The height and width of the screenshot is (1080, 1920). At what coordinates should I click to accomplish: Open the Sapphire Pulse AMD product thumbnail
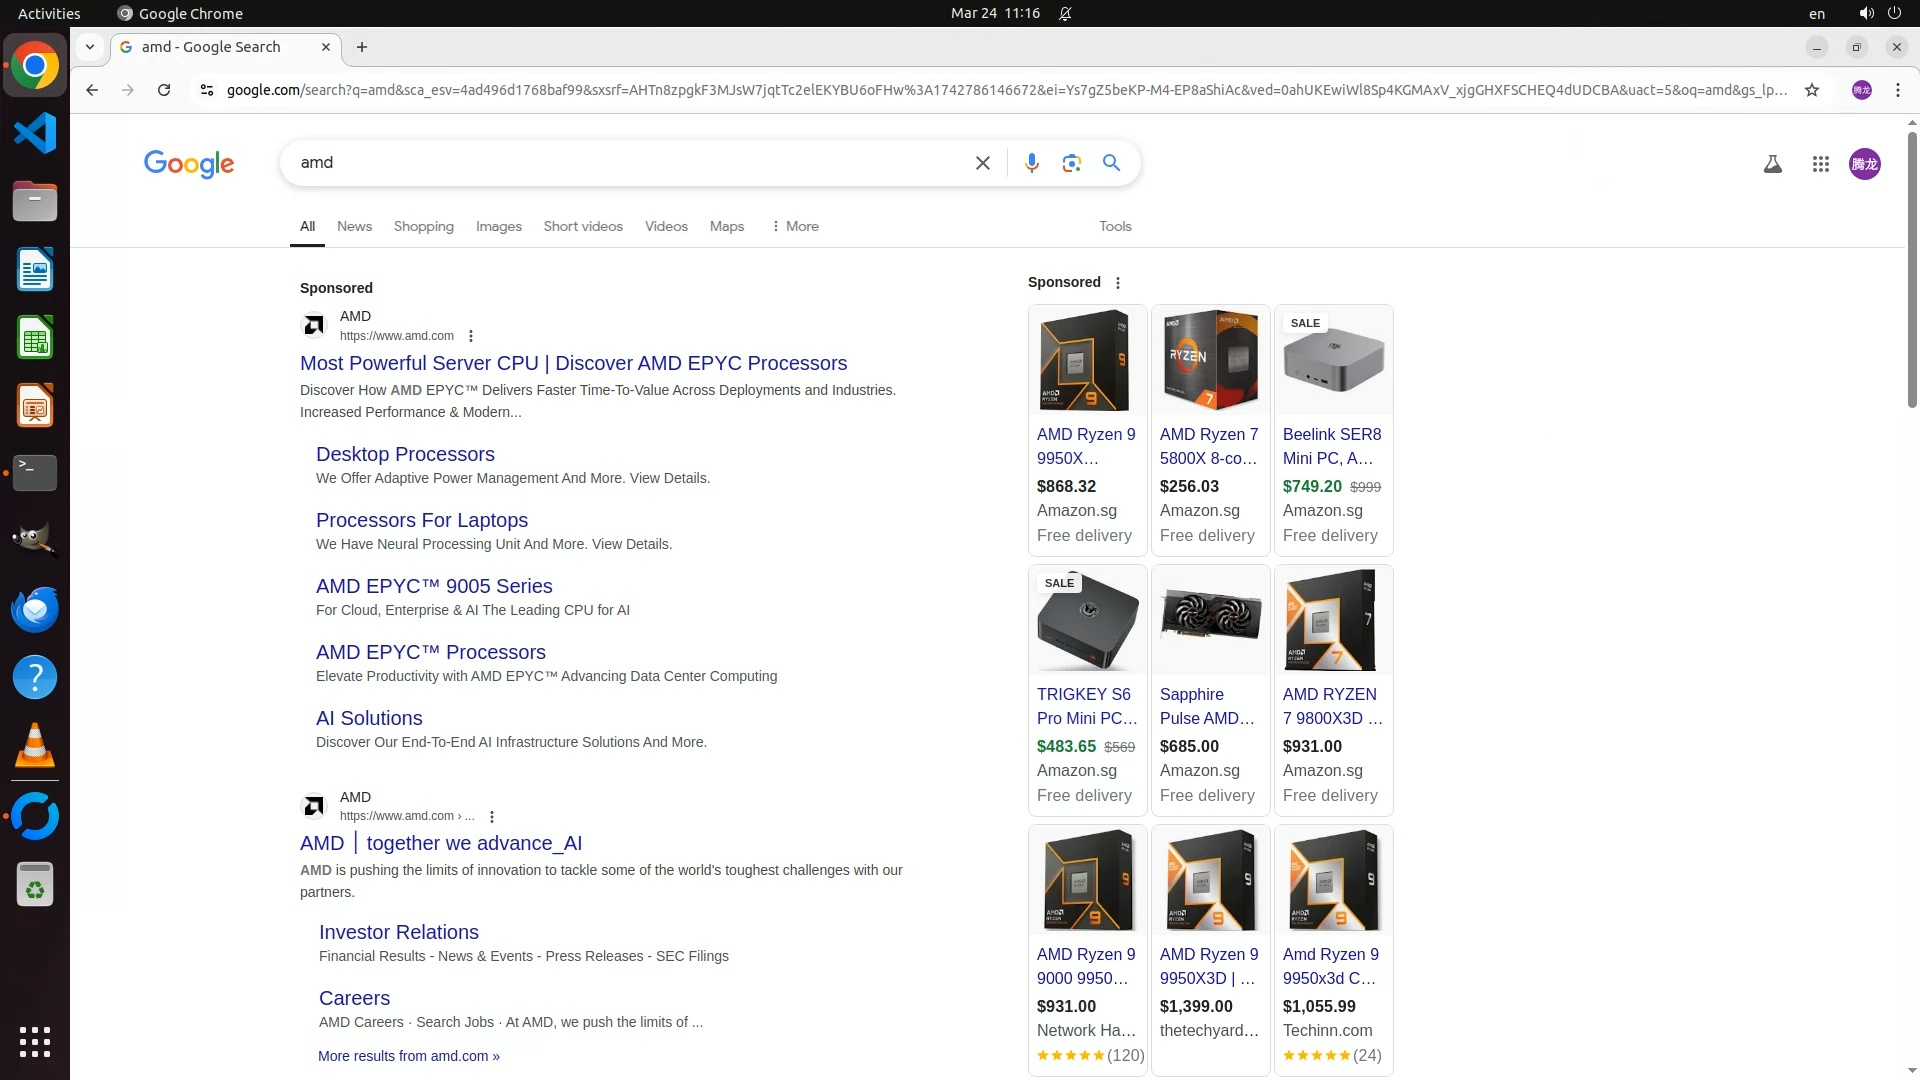click(1210, 619)
